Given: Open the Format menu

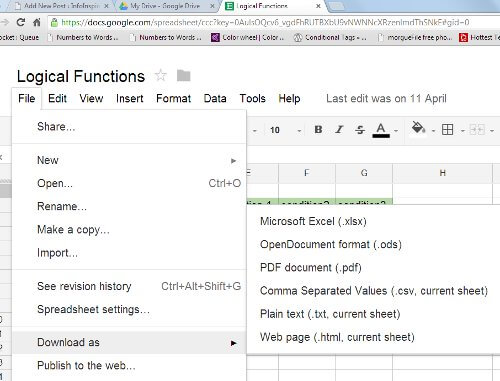Looking at the screenshot, I should tap(174, 99).
